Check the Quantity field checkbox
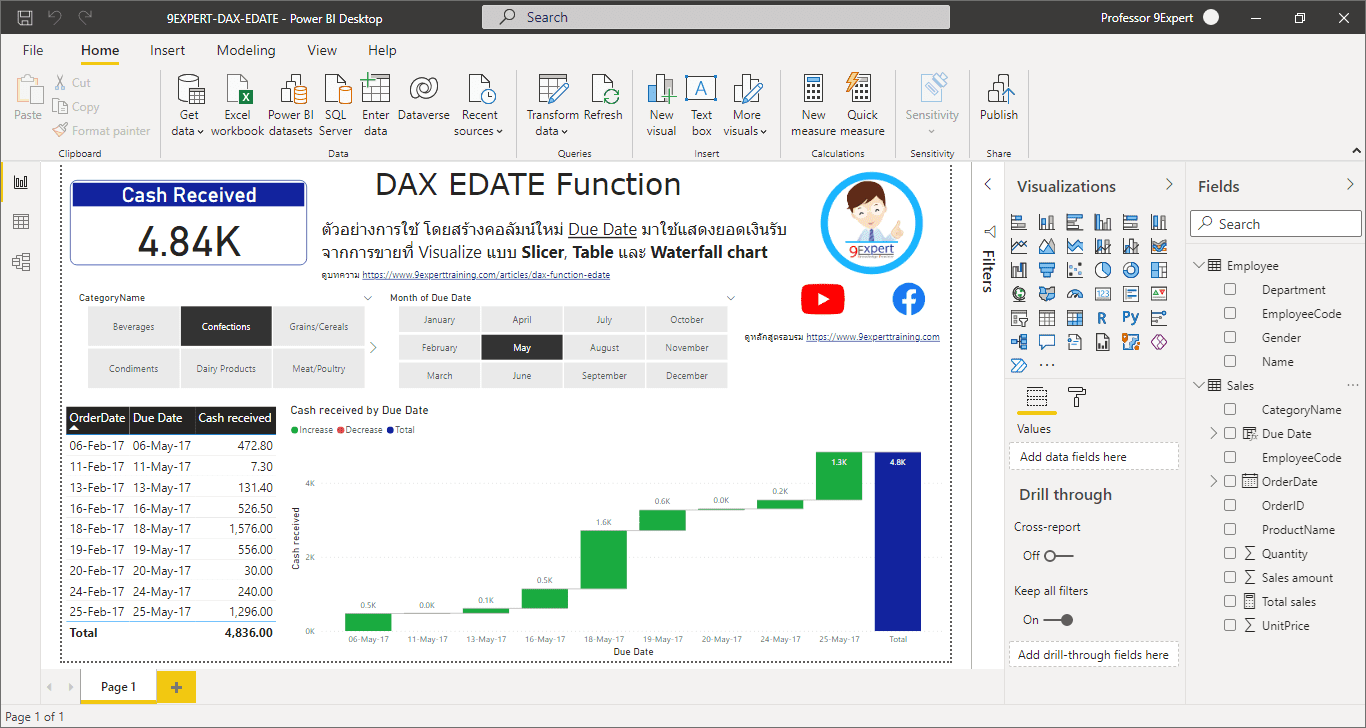The height and width of the screenshot is (728, 1366). click(x=1228, y=553)
